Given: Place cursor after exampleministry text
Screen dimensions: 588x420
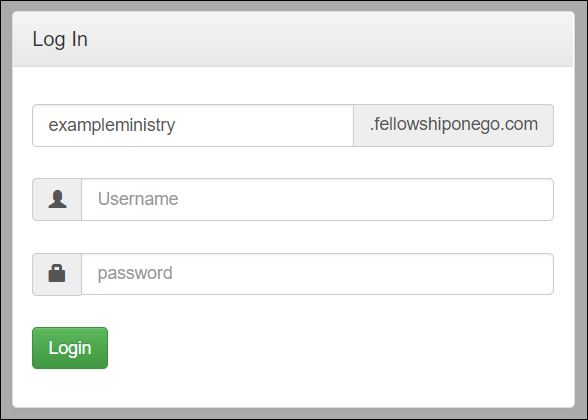Looking at the screenshot, I should tap(176, 125).
